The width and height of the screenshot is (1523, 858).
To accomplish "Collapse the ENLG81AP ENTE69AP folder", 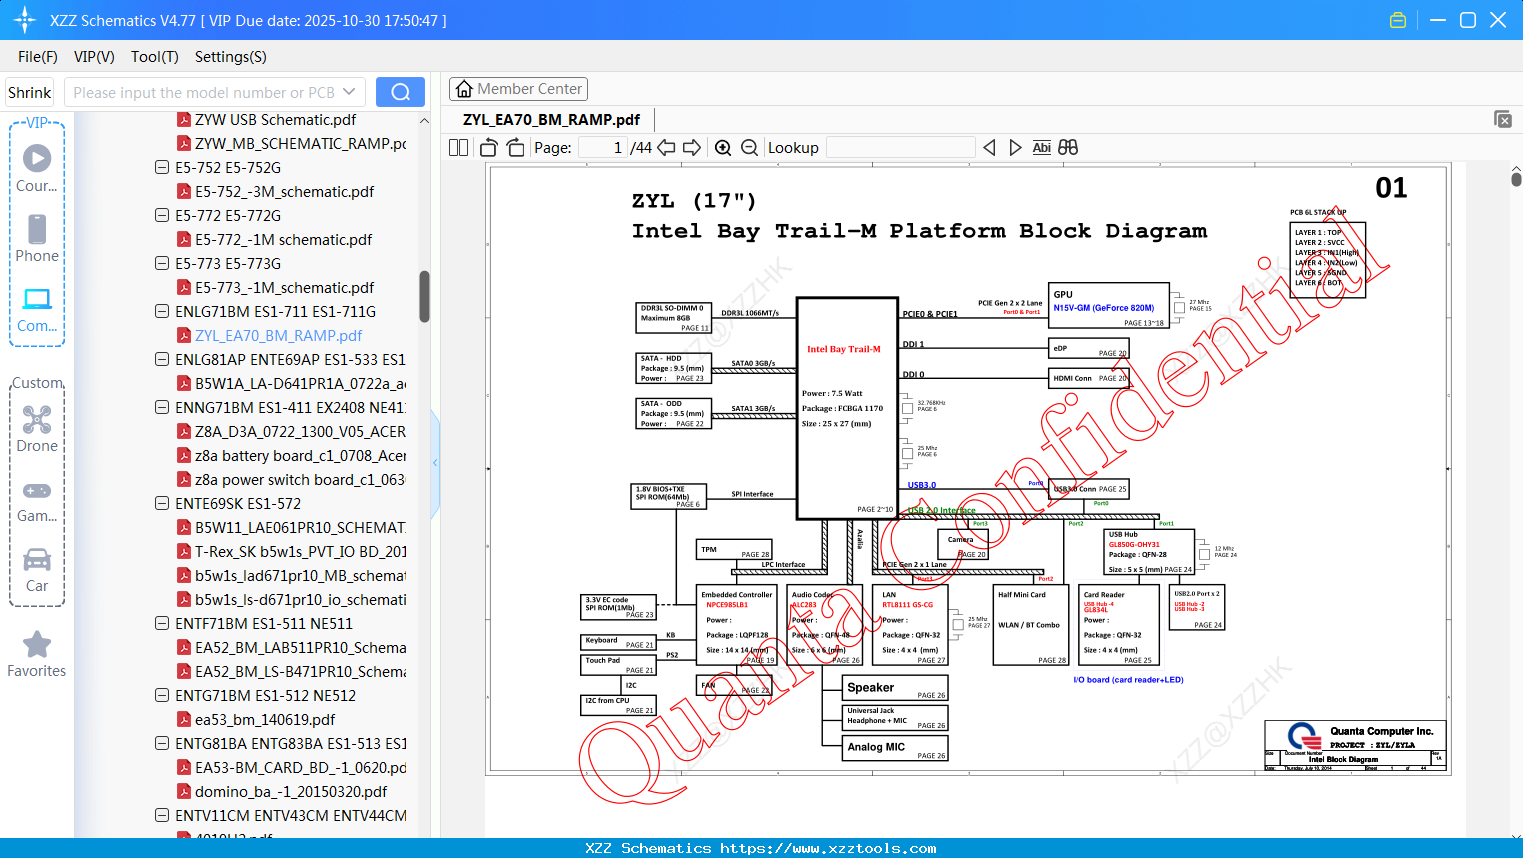I will click(x=162, y=360).
